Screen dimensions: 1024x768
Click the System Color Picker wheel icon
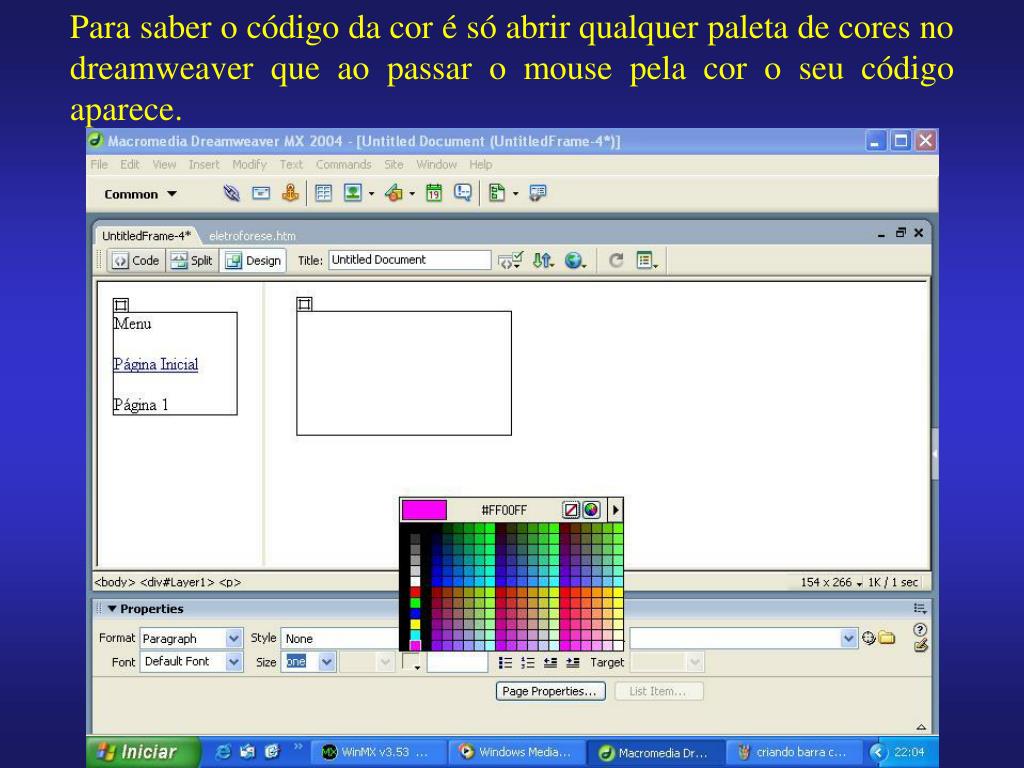pyautogui.click(x=591, y=510)
